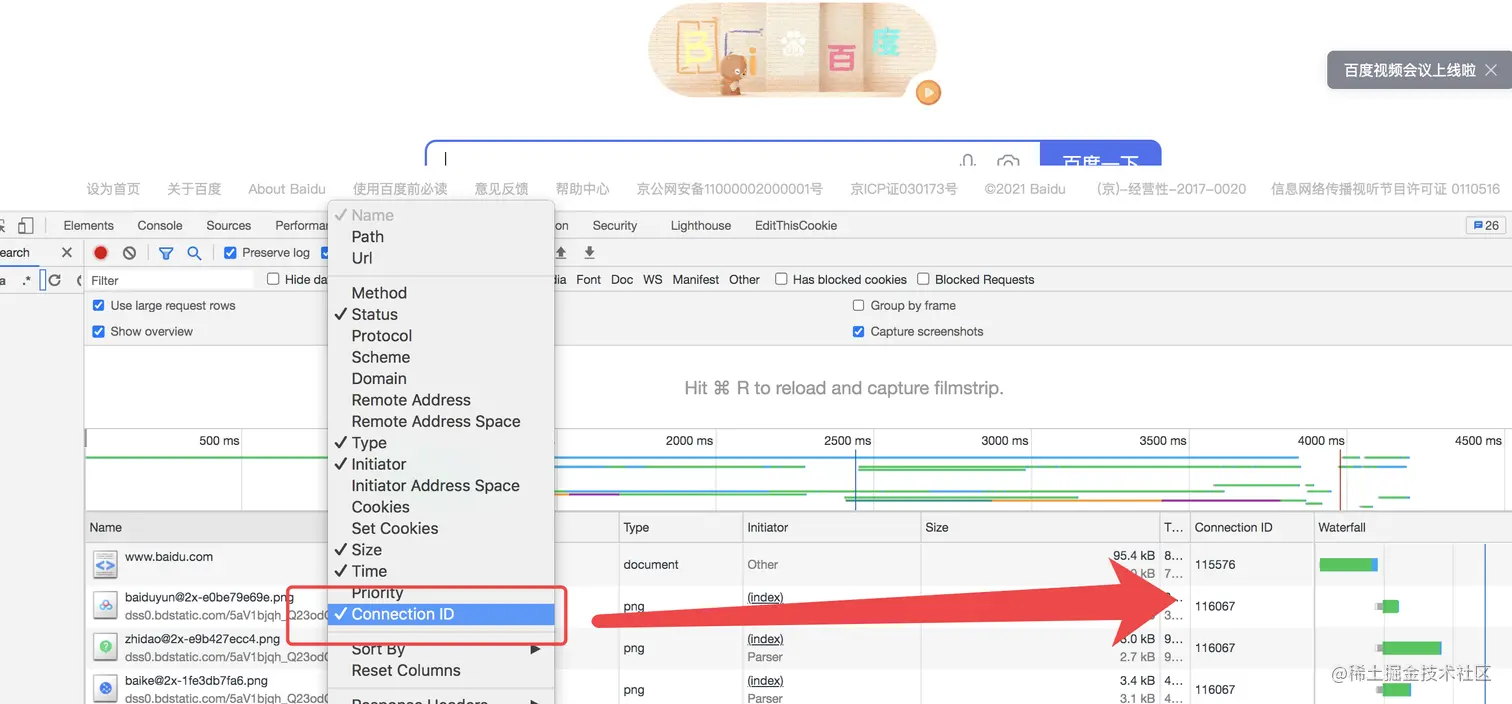Click the first (index) initiator link
Screen dimensions: 1512x704
tap(765, 597)
